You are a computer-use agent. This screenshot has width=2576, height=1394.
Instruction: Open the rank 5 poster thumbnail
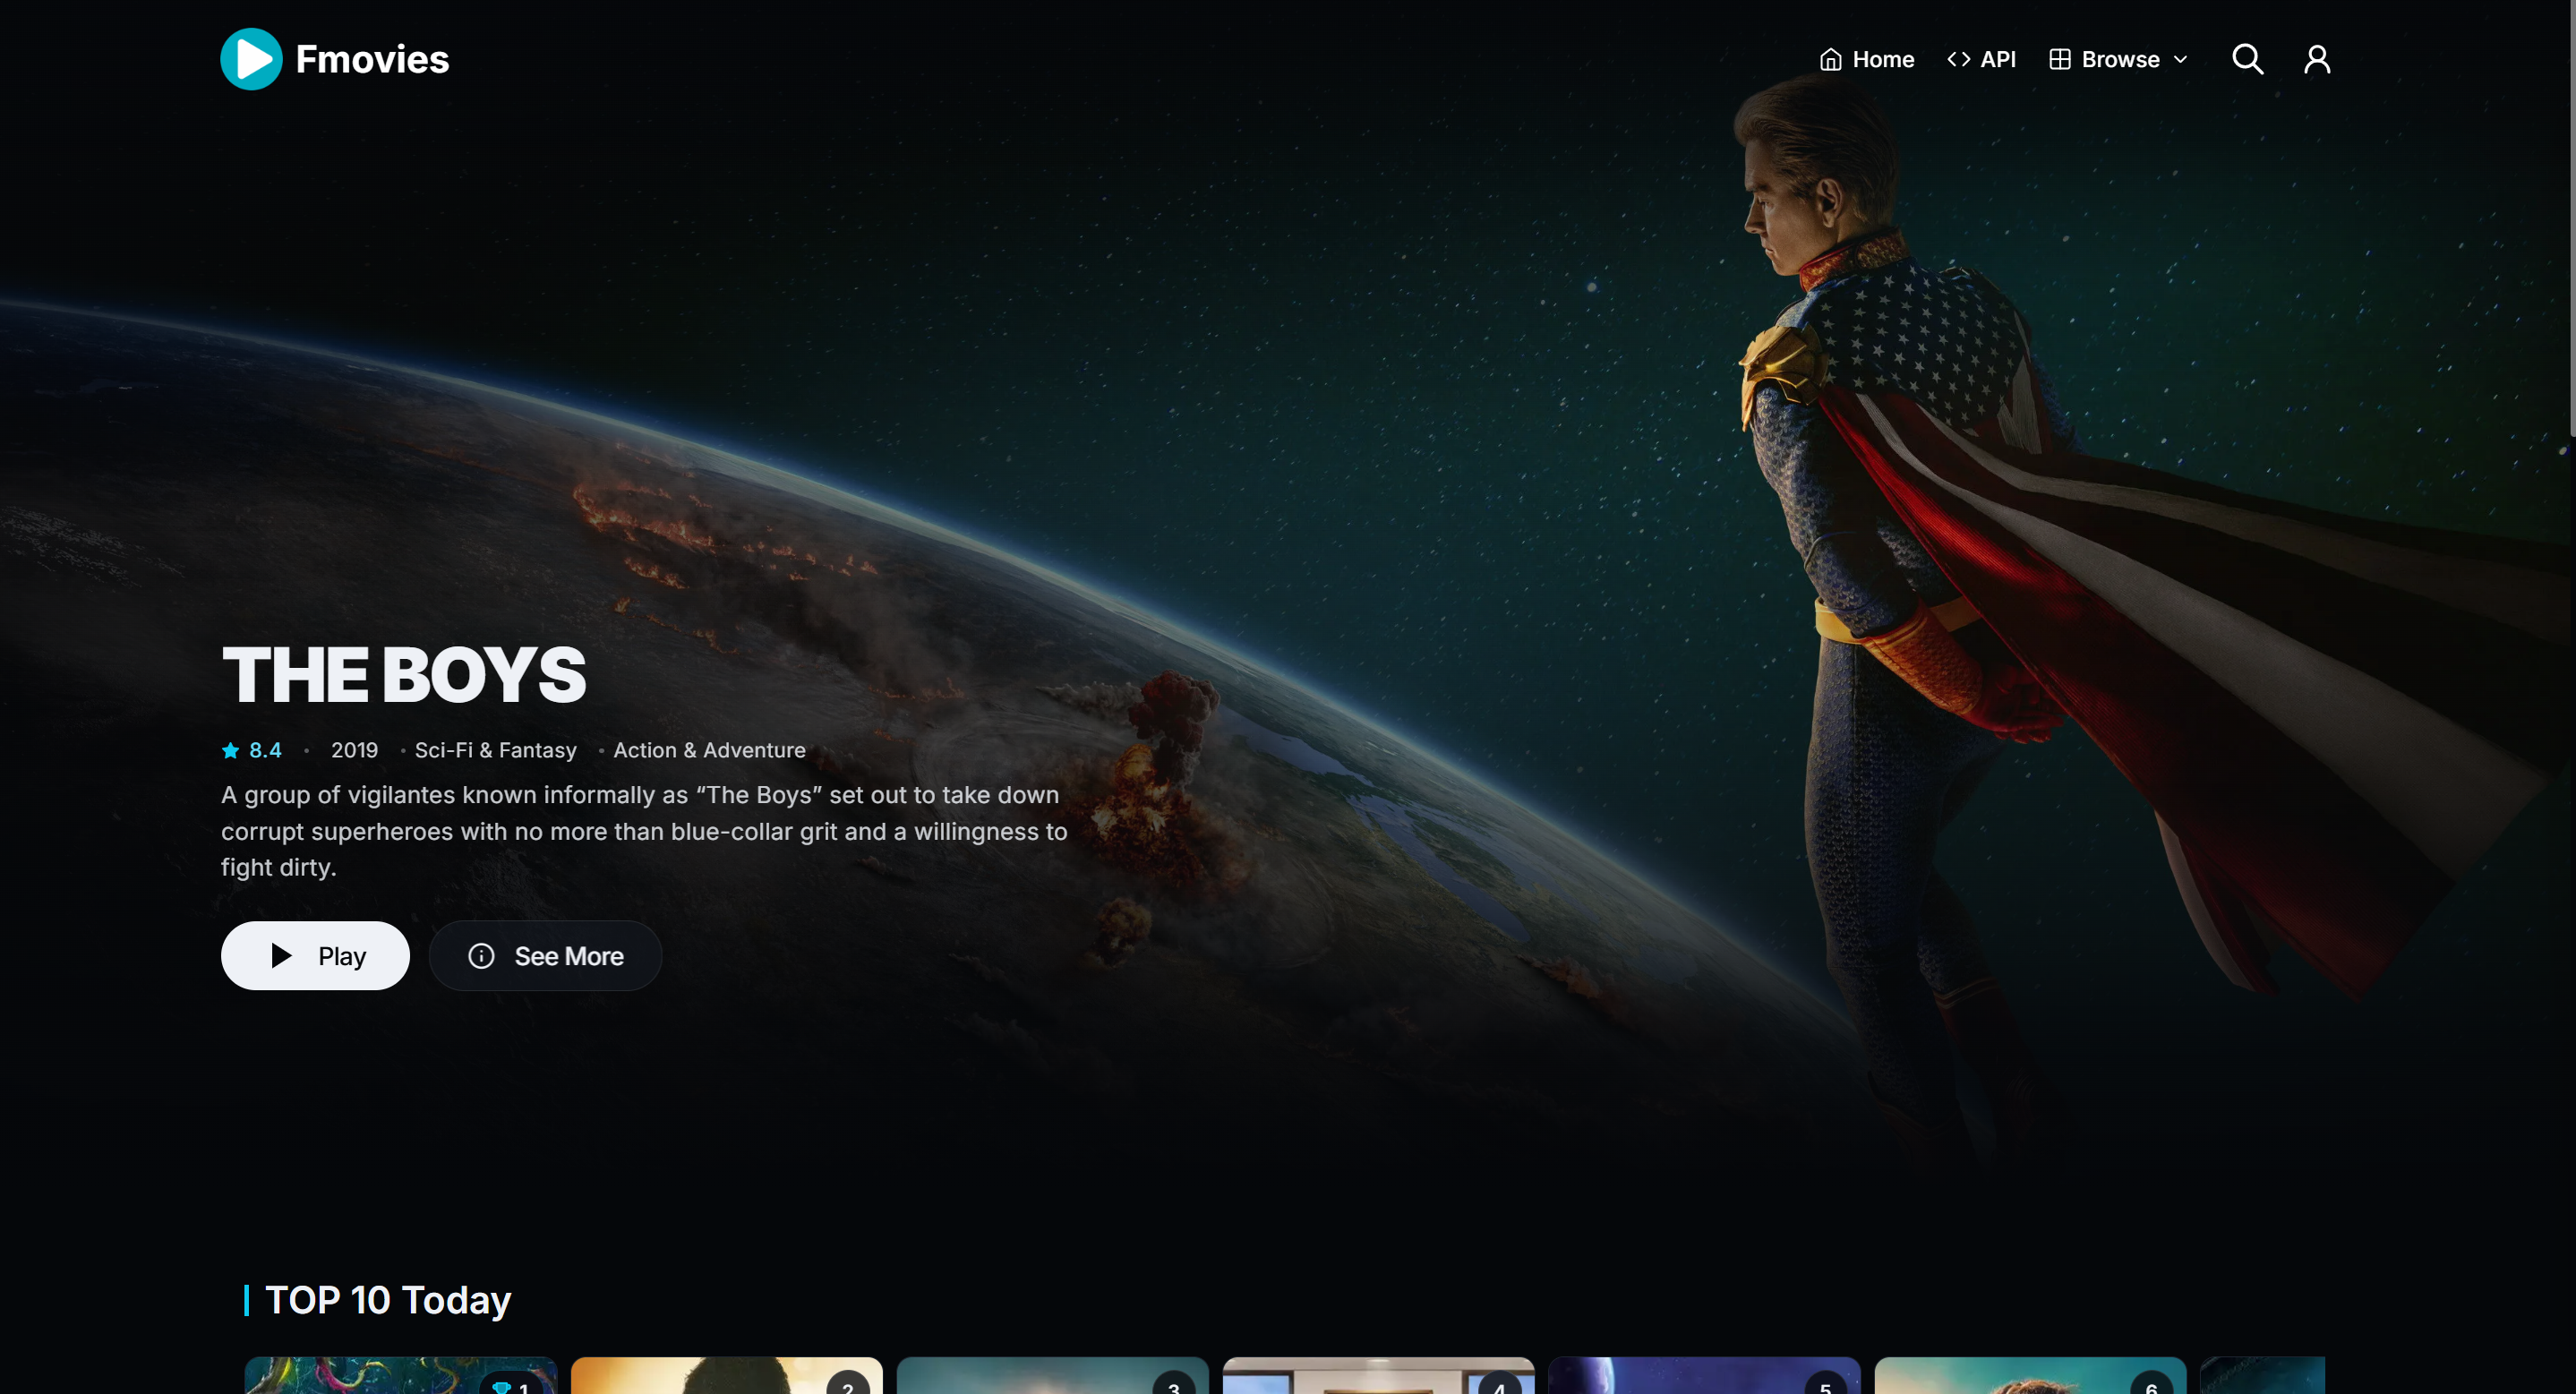pos(1704,1375)
